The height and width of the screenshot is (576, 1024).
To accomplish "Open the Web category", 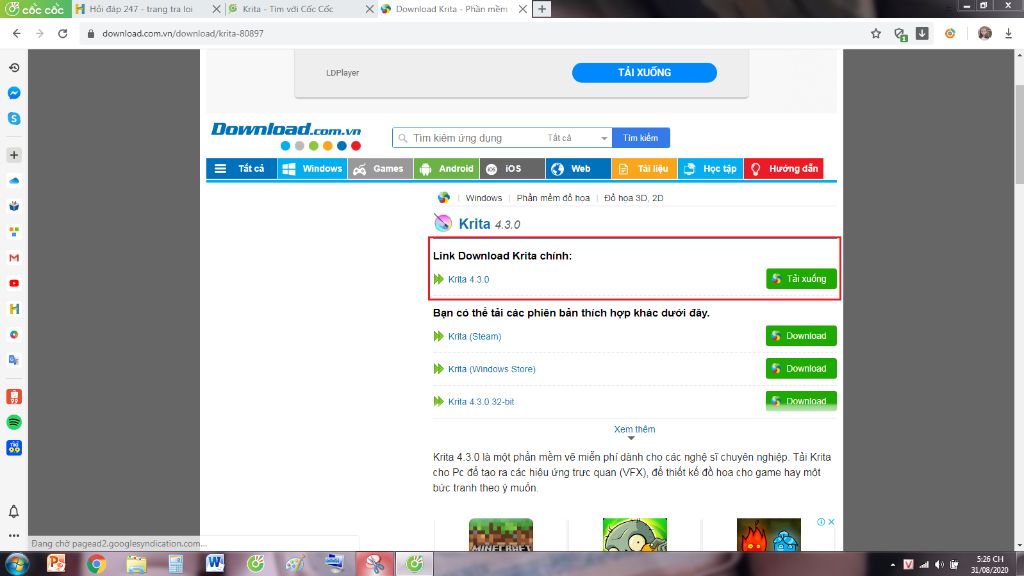I will pyautogui.click(x=578, y=168).
